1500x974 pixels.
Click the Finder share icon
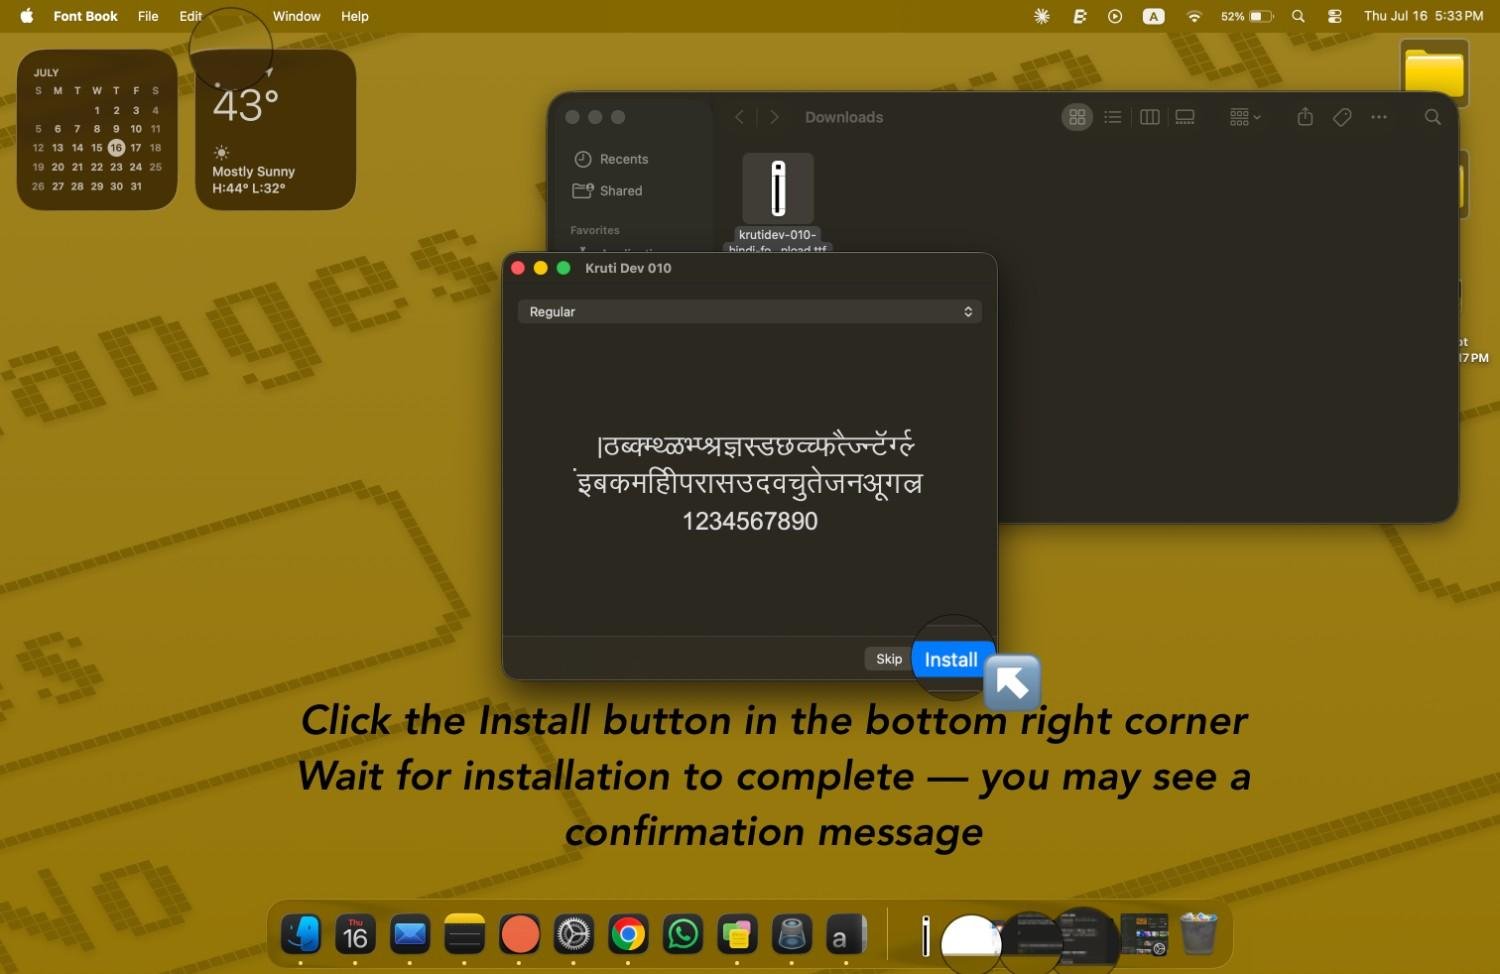(x=1305, y=117)
